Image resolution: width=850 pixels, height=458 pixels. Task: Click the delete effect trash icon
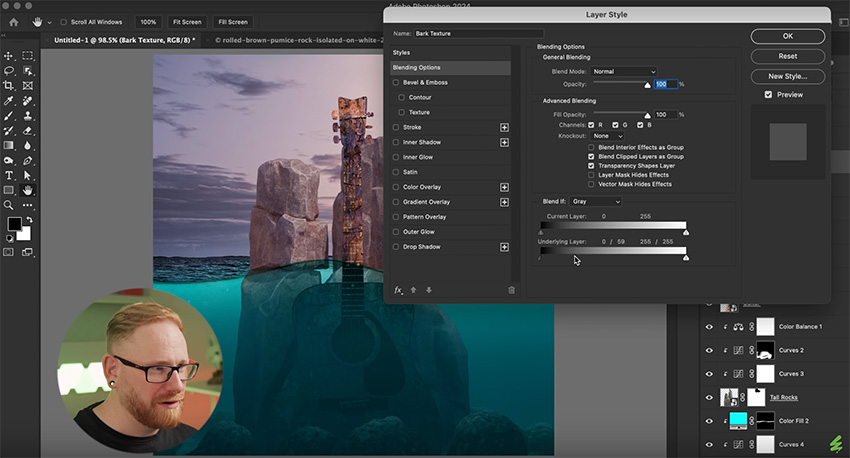coord(511,290)
